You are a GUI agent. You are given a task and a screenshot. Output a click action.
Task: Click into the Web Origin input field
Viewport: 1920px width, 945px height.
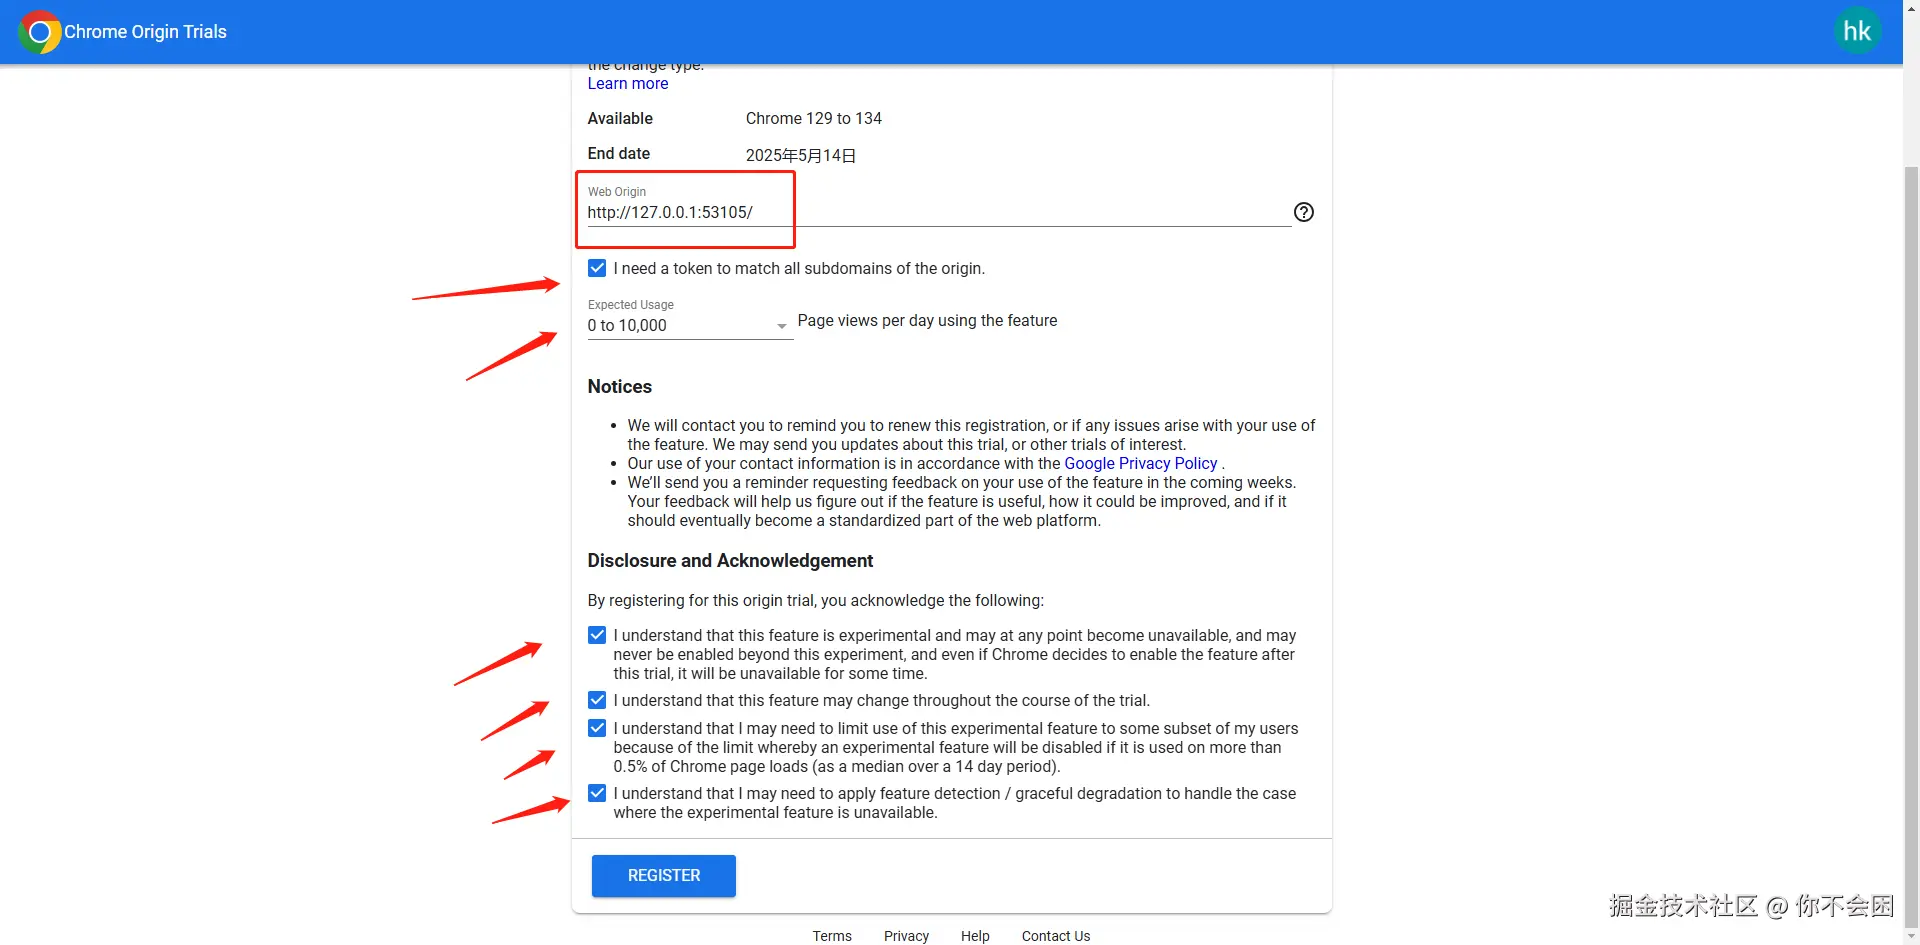[938, 212]
